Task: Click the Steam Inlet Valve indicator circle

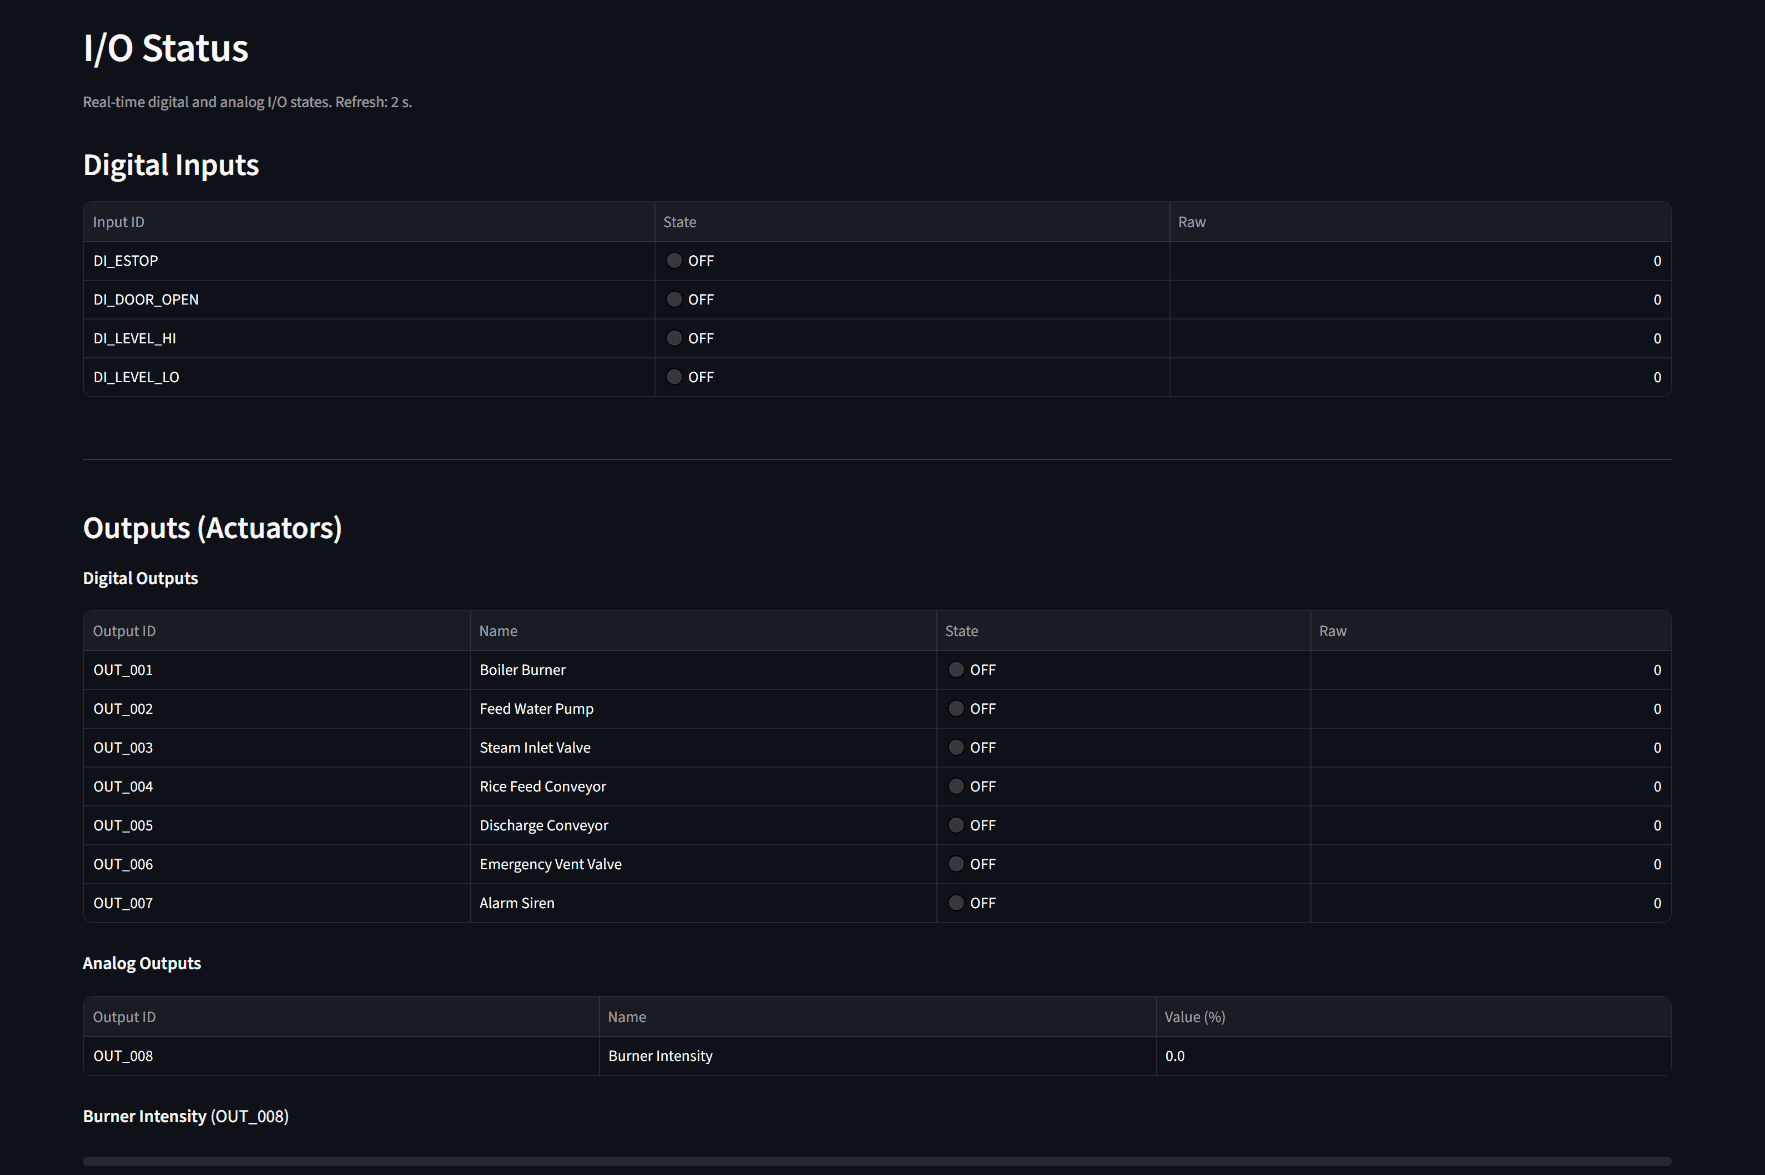Action: [956, 747]
